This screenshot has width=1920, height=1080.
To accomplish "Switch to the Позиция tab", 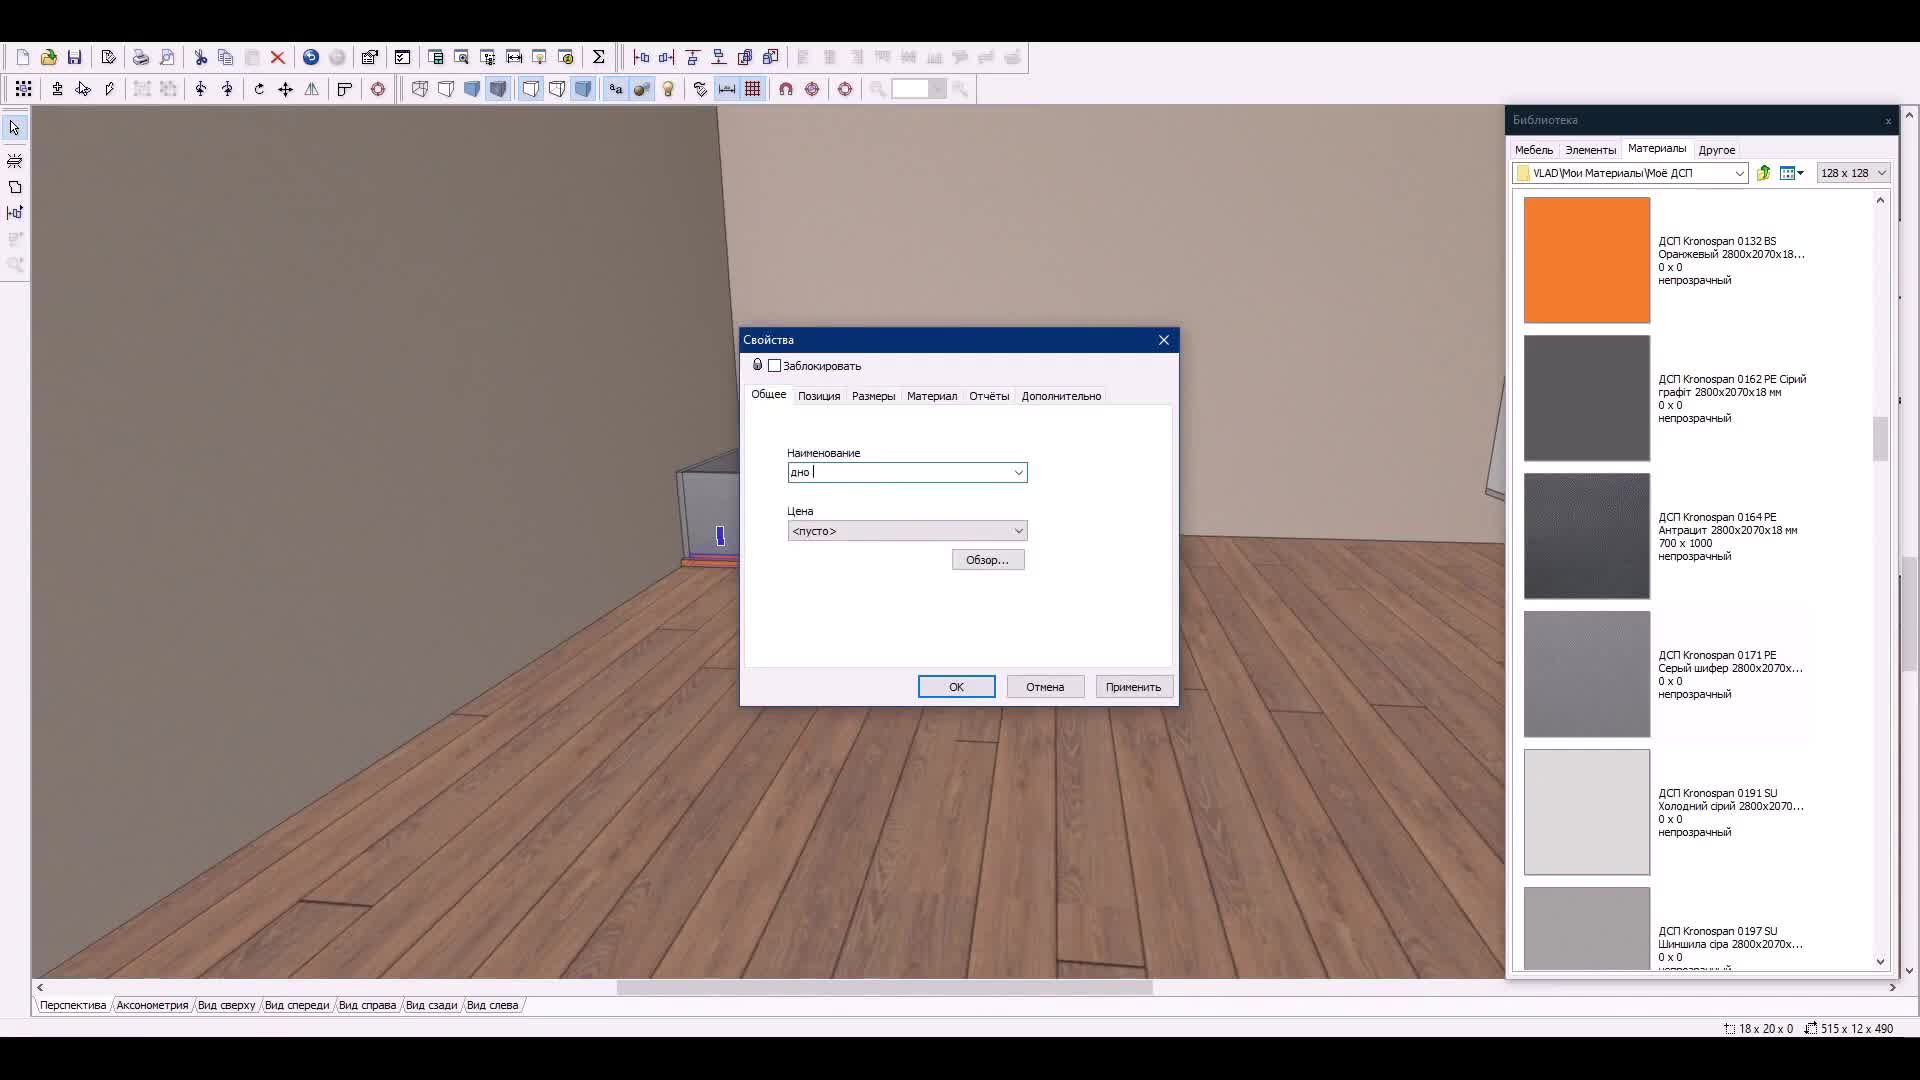I will [819, 396].
